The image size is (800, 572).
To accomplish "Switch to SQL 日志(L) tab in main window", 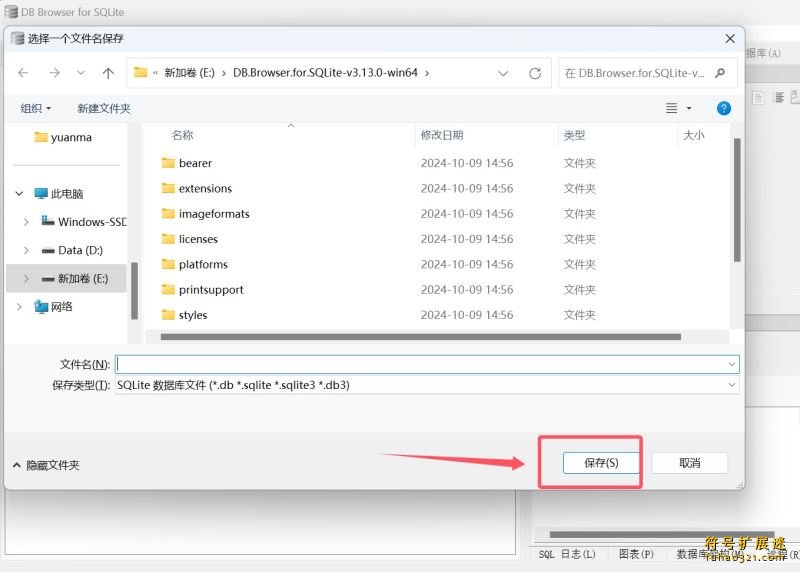I will (x=567, y=554).
